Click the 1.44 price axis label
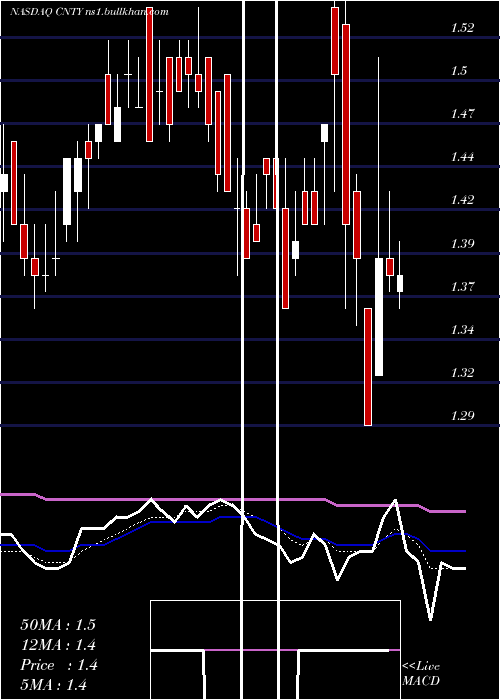Screen dimensions: 500x700 click(462, 157)
